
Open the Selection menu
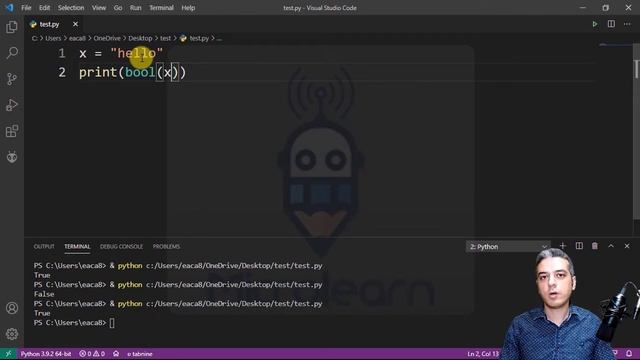point(71,8)
